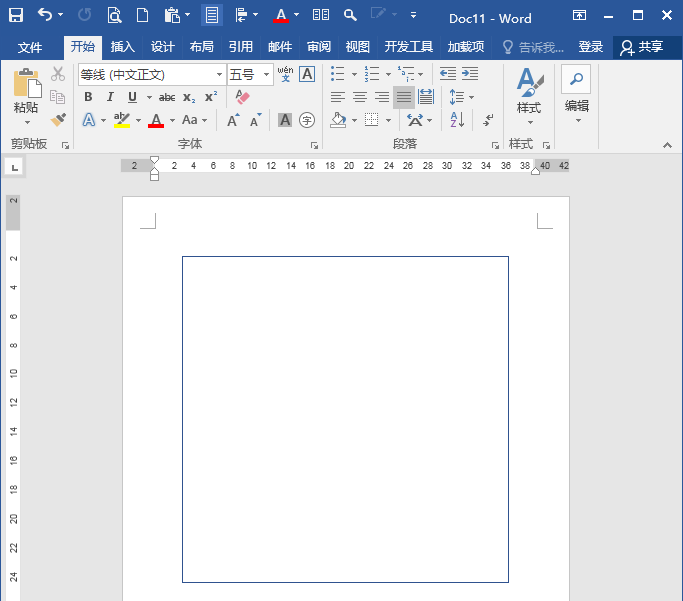Image resolution: width=683 pixels, height=601 pixels.
Task: Open the 样式 styles gallery button
Action: coord(529,96)
